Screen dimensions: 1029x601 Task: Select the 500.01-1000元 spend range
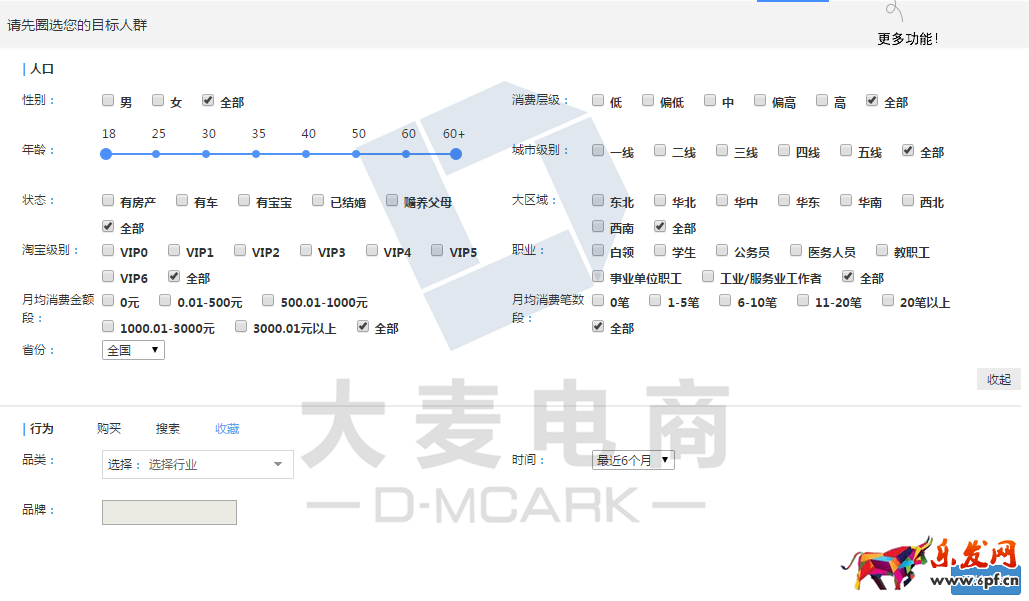pyautogui.click(x=268, y=300)
